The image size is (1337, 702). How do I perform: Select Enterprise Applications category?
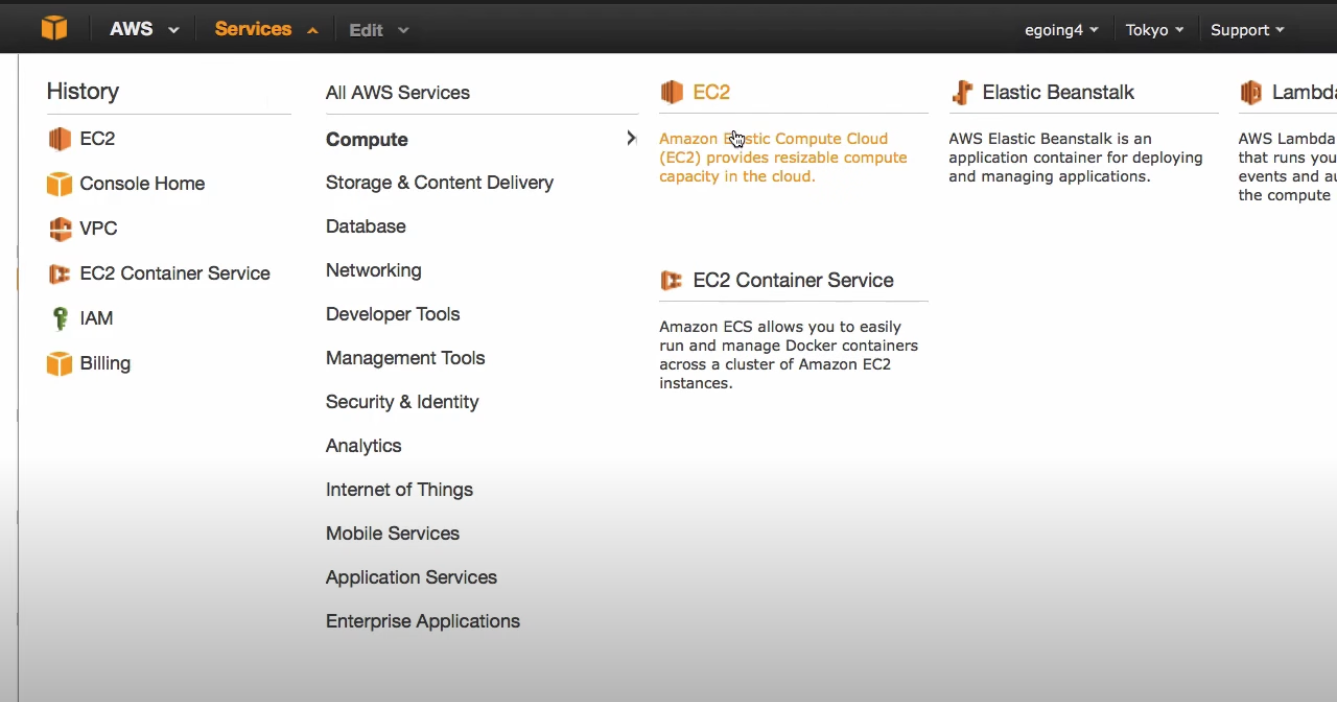coord(423,622)
